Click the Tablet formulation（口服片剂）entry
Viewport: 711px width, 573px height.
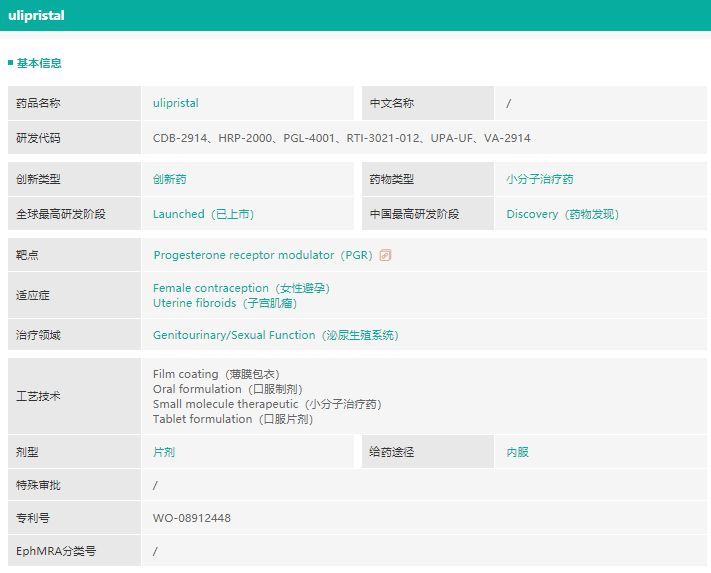[x=232, y=419]
